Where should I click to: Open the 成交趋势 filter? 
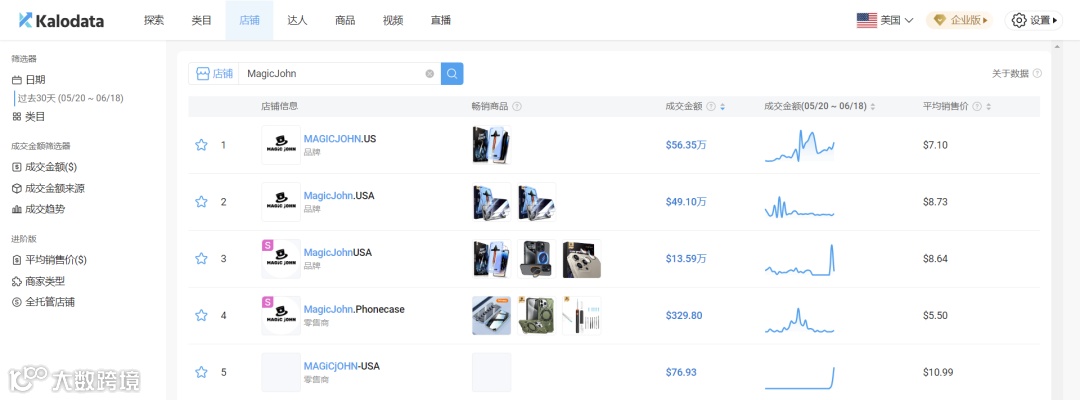coord(39,209)
